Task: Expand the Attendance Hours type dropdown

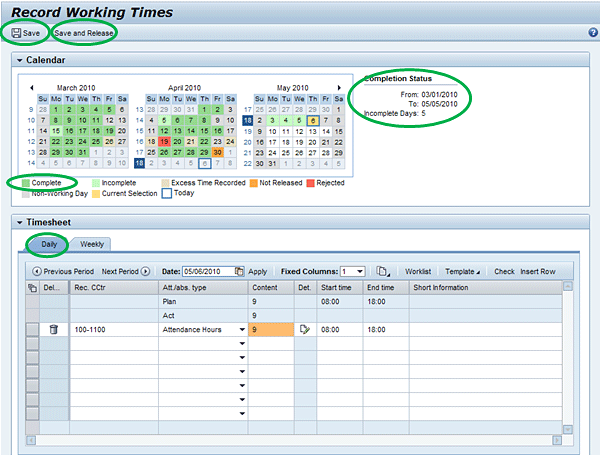Action: click(242, 329)
